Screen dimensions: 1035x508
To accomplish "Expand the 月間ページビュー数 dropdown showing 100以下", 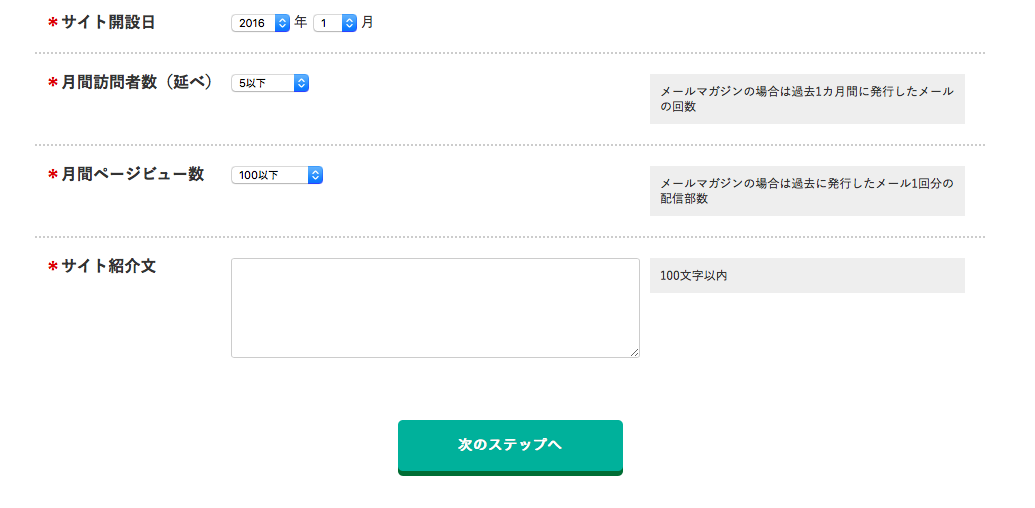I will pos(277,175).
